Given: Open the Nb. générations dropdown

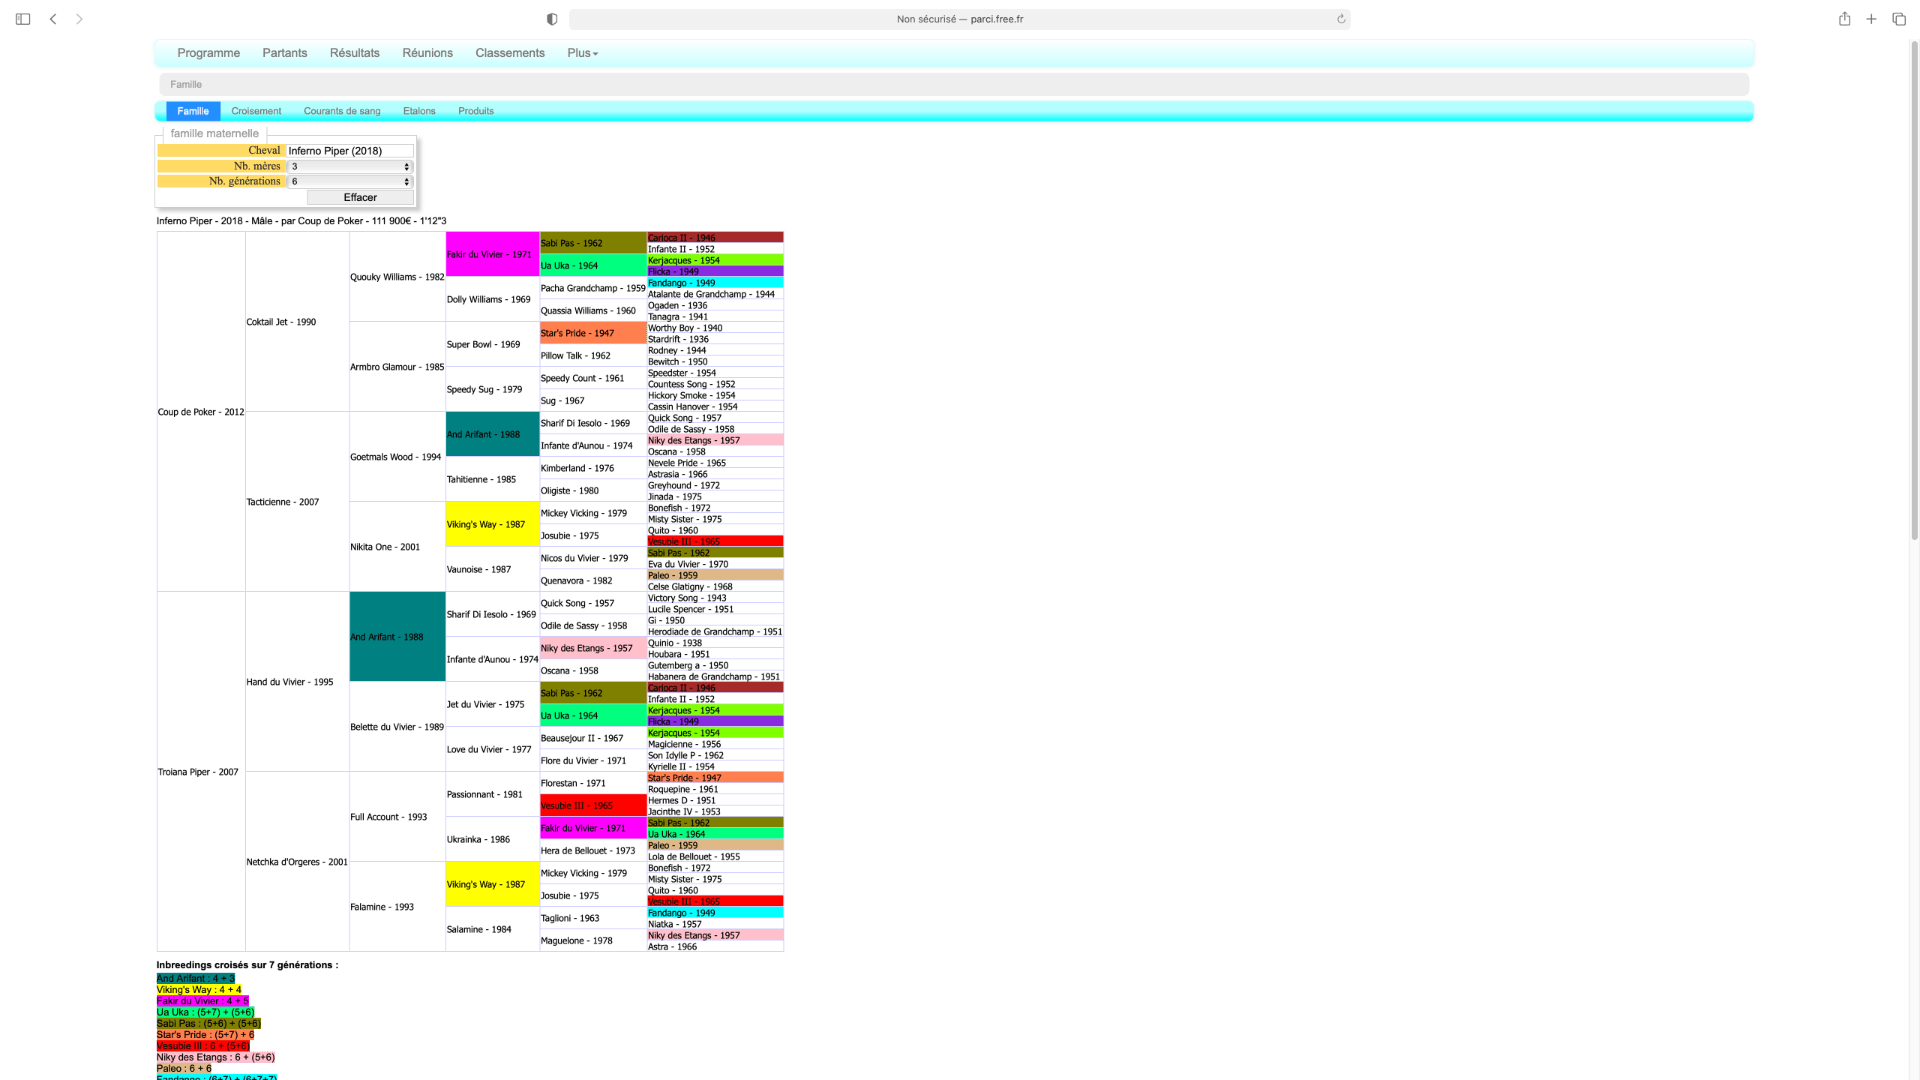Looking at the screenshot, I should (350, 182).
